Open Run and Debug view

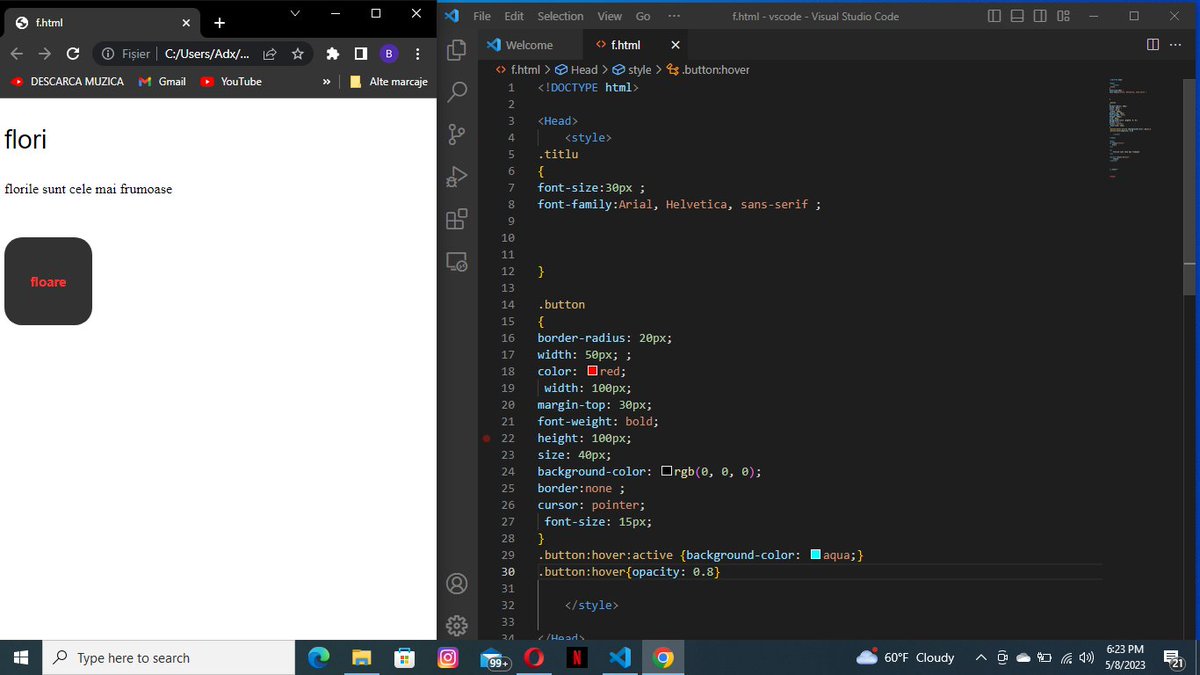pos(456,177)
